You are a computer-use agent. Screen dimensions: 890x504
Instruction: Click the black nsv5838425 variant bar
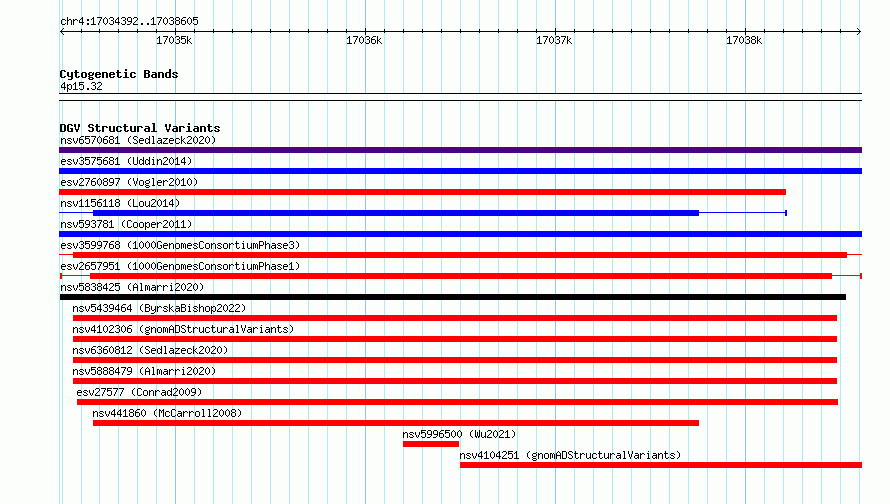453,297
